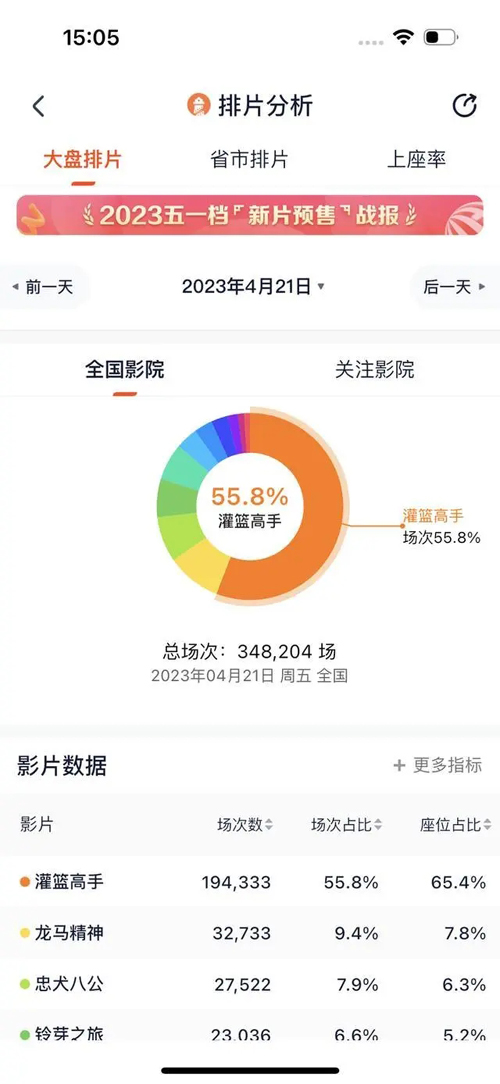Image resolution: width=500 pixels, height=1084 pixels.
Task: Tap the lighthouse logo beside 排片分析
Action: pos(198,106)
